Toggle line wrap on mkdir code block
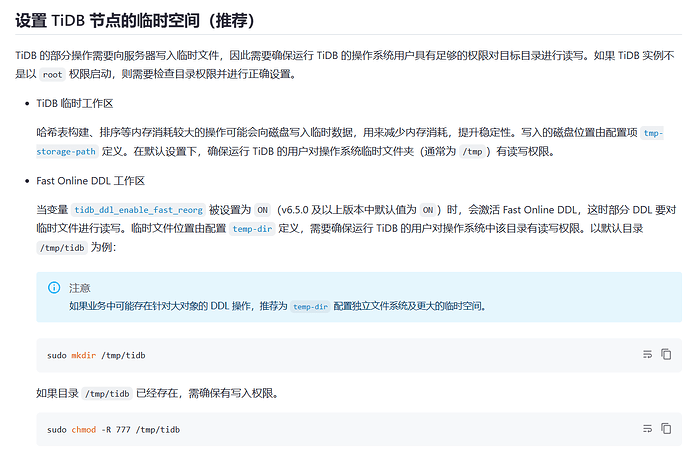Viewport: 690px width, 452px height. click(x=647, y=354)
